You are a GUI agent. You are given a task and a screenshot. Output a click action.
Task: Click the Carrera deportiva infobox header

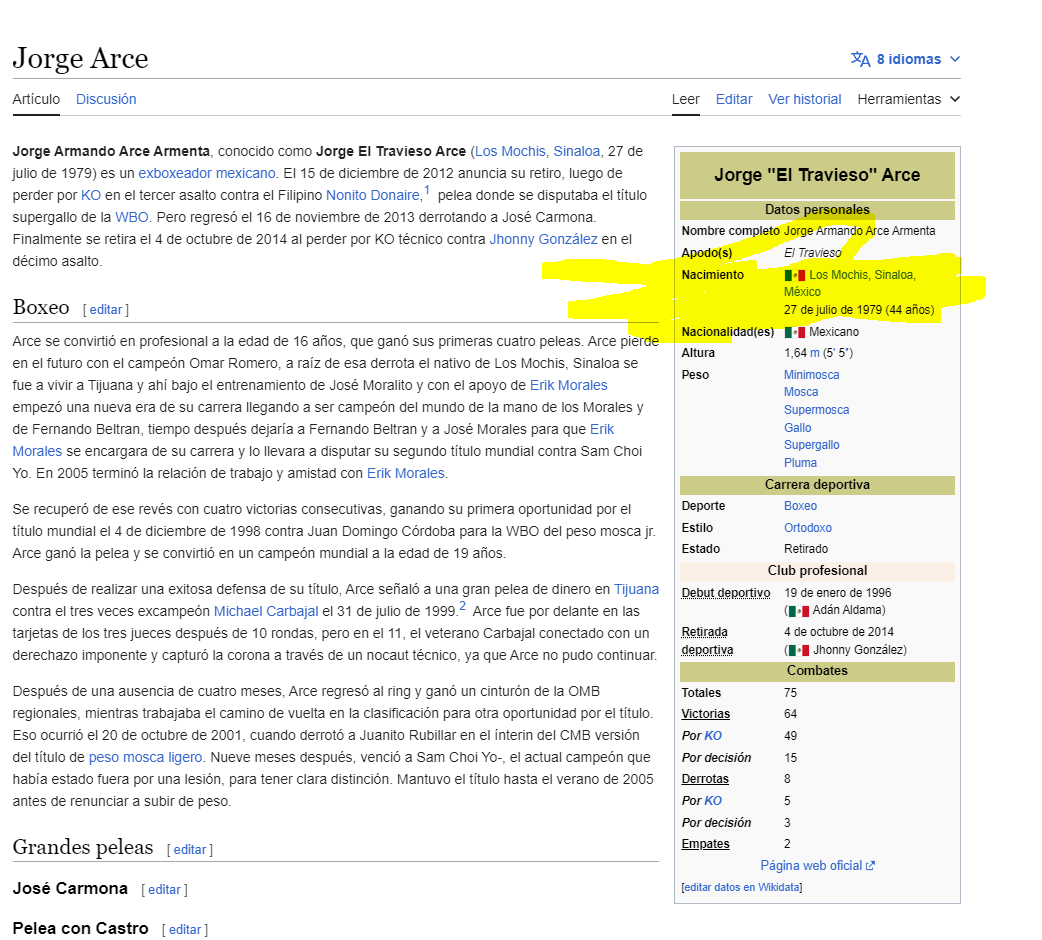817,485
